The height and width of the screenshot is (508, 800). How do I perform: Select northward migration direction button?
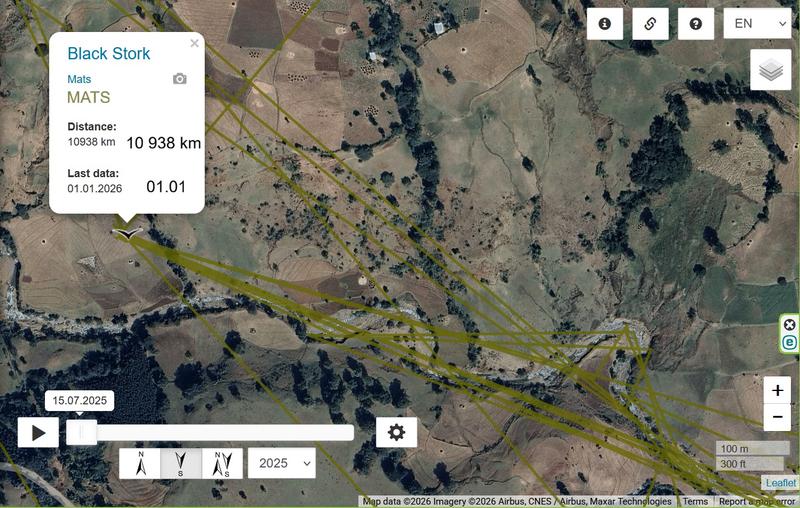click(x=140, y=463)
